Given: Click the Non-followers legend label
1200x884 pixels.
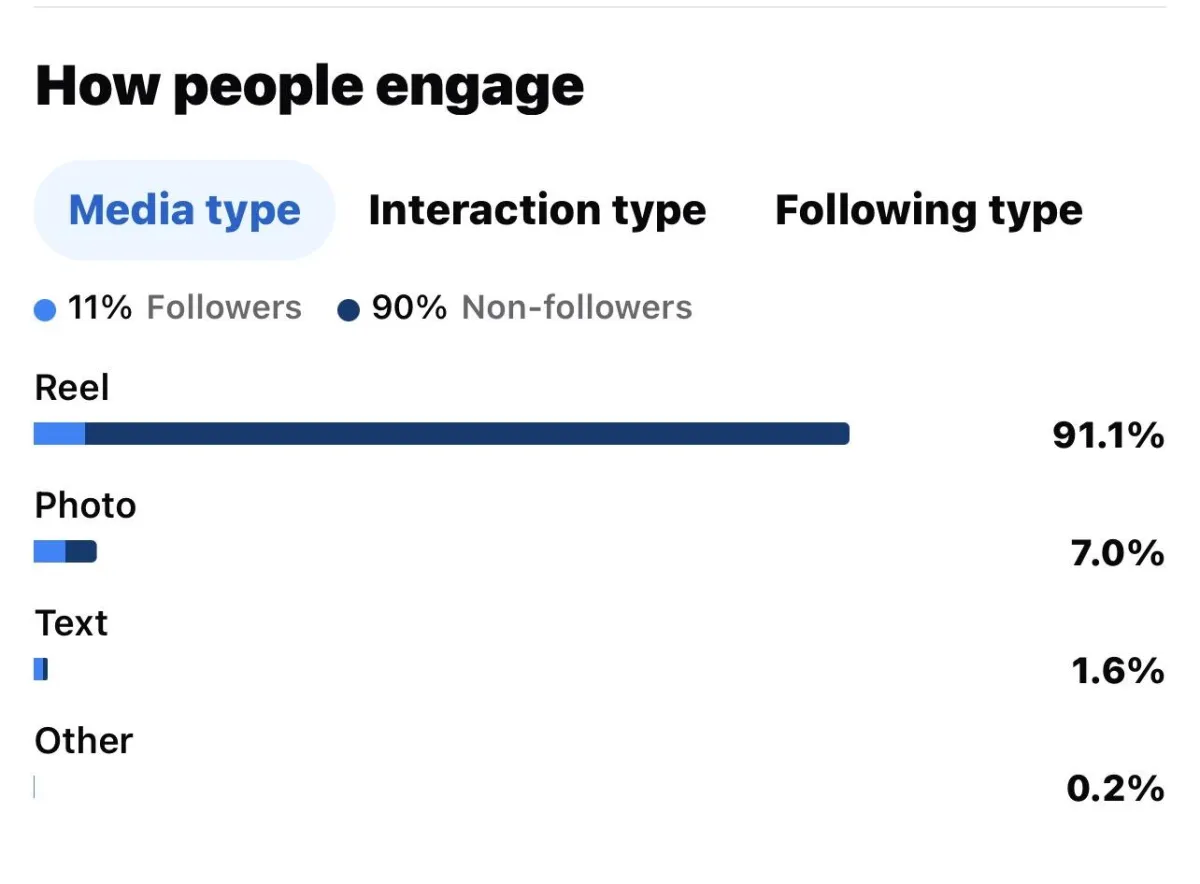Looking at the screenshot, I should click(x=577, y=308).
